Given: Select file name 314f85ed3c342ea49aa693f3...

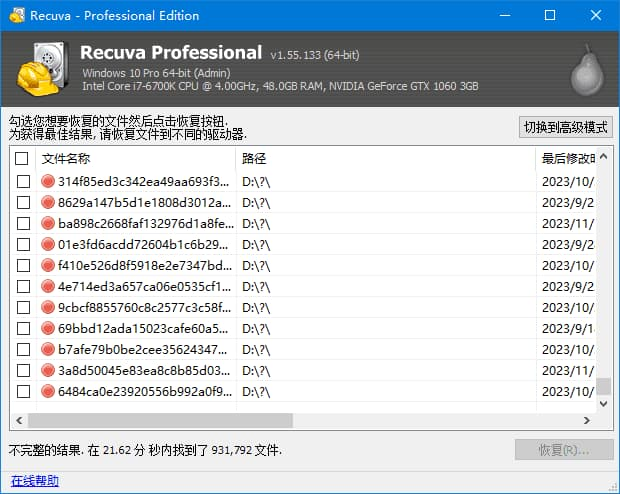Looking at the screenshot, I should pos(144,182).
